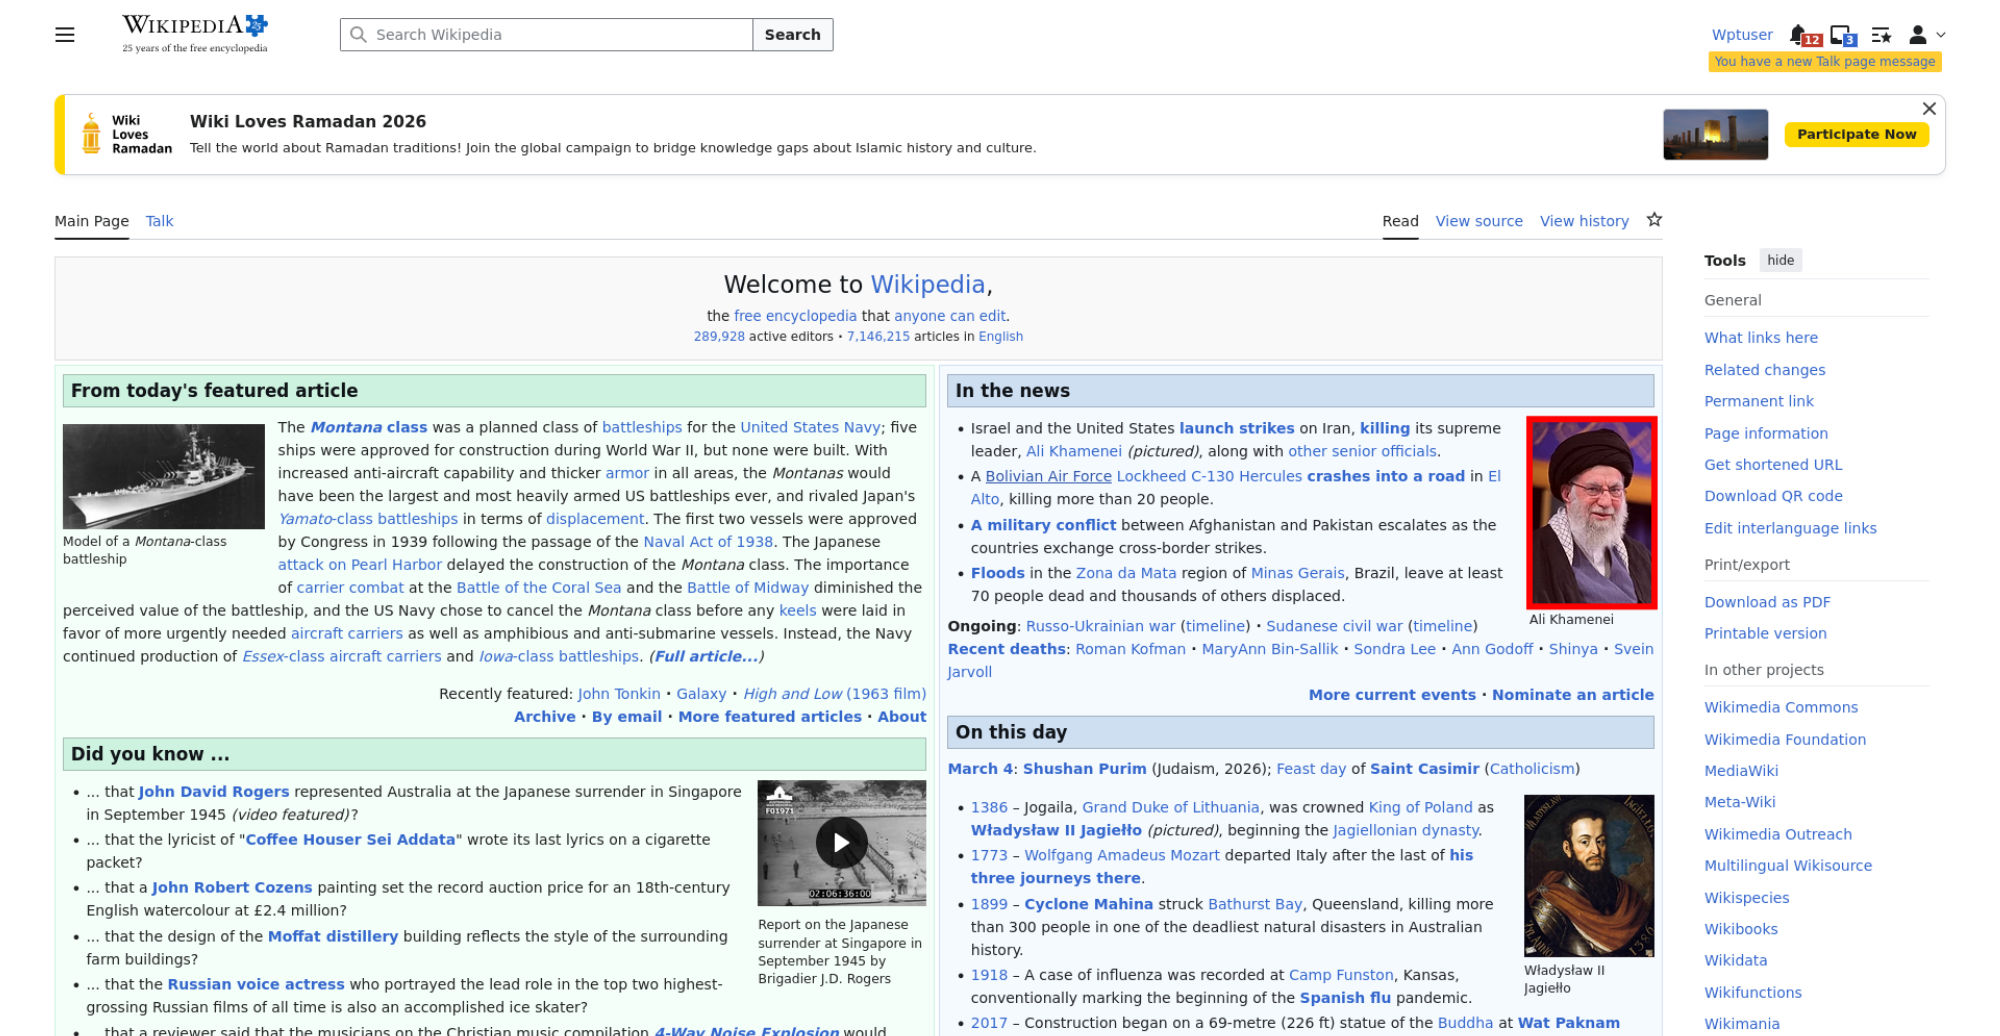Click the Wikipedia logo
2000x1036 pixels.
(195, 34)
